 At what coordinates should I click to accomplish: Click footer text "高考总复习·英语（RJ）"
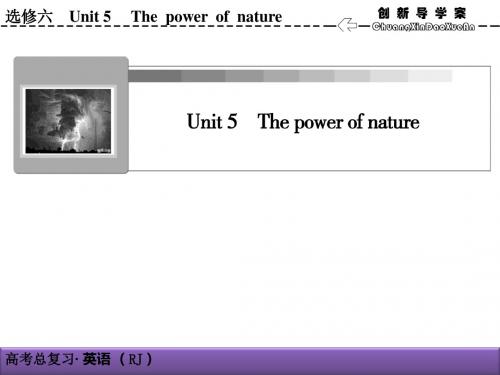[79, 359]
